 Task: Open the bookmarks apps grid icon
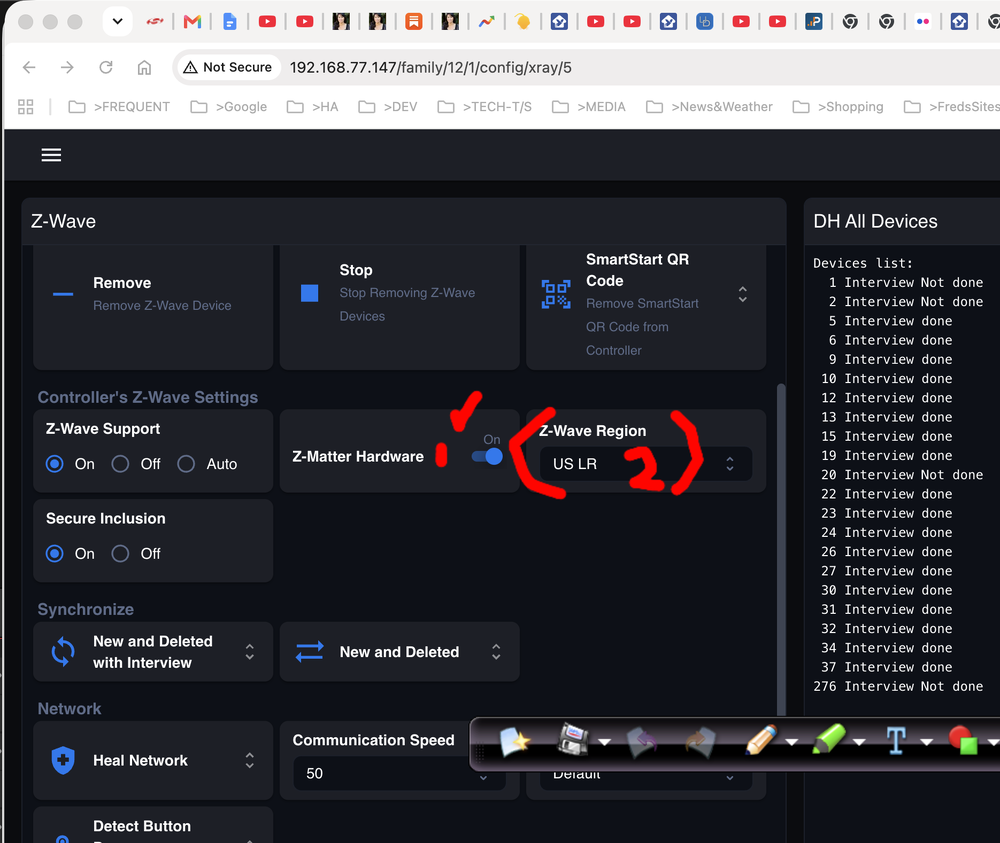coord(26,106)
